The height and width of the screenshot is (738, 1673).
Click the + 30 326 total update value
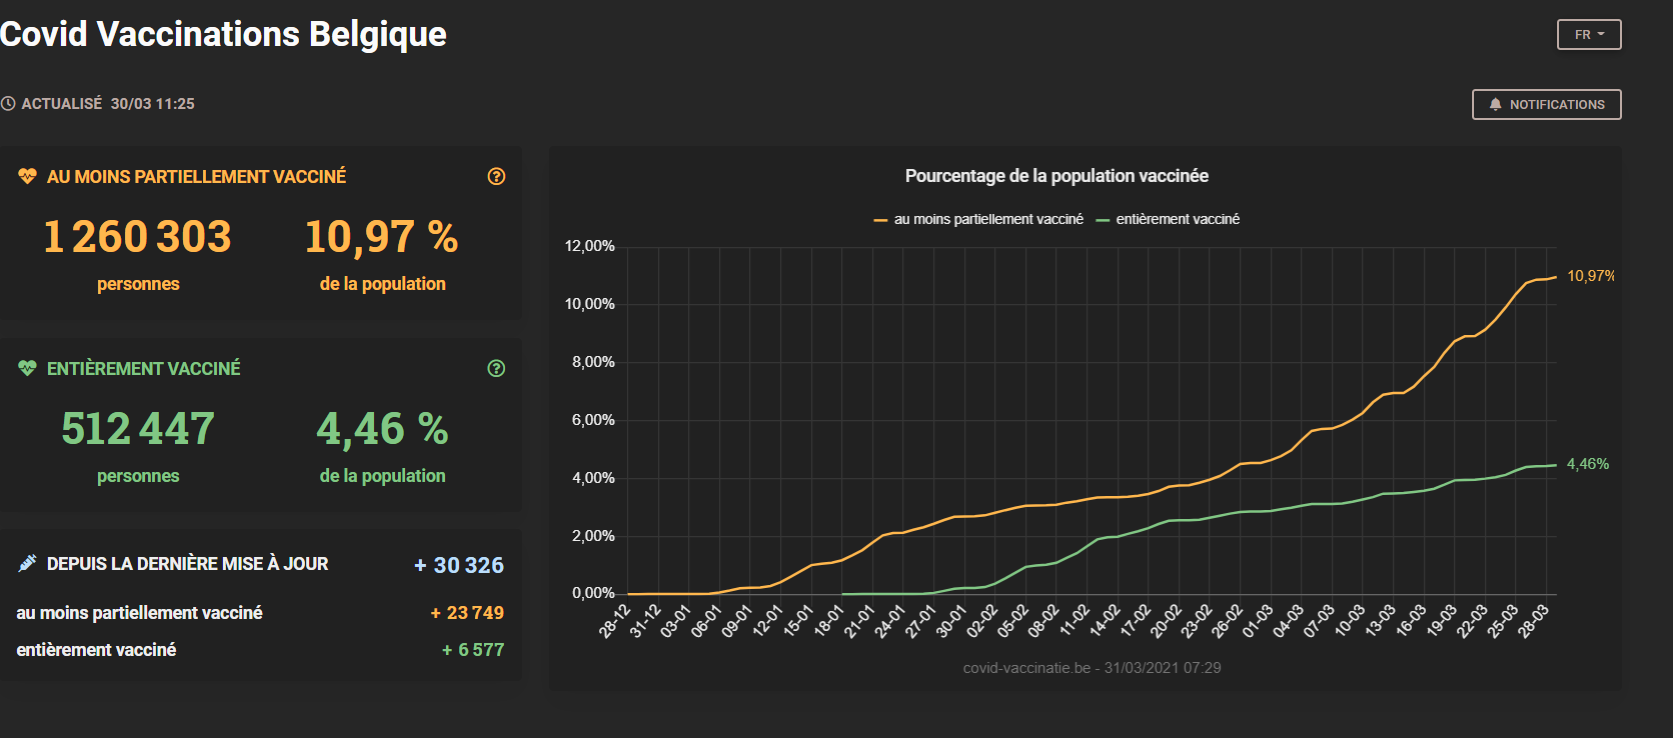point(459,566)
